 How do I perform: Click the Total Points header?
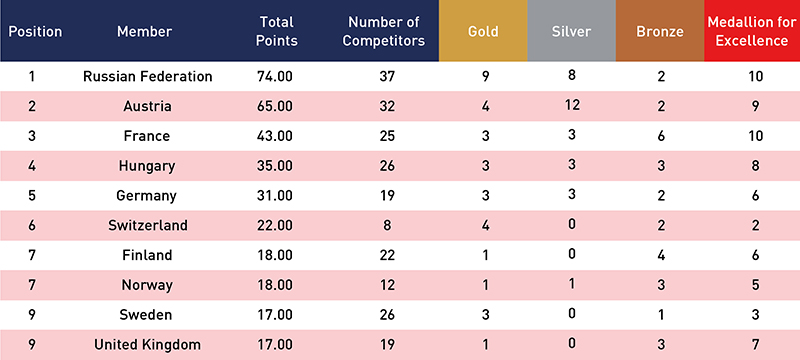coord(277,31)
